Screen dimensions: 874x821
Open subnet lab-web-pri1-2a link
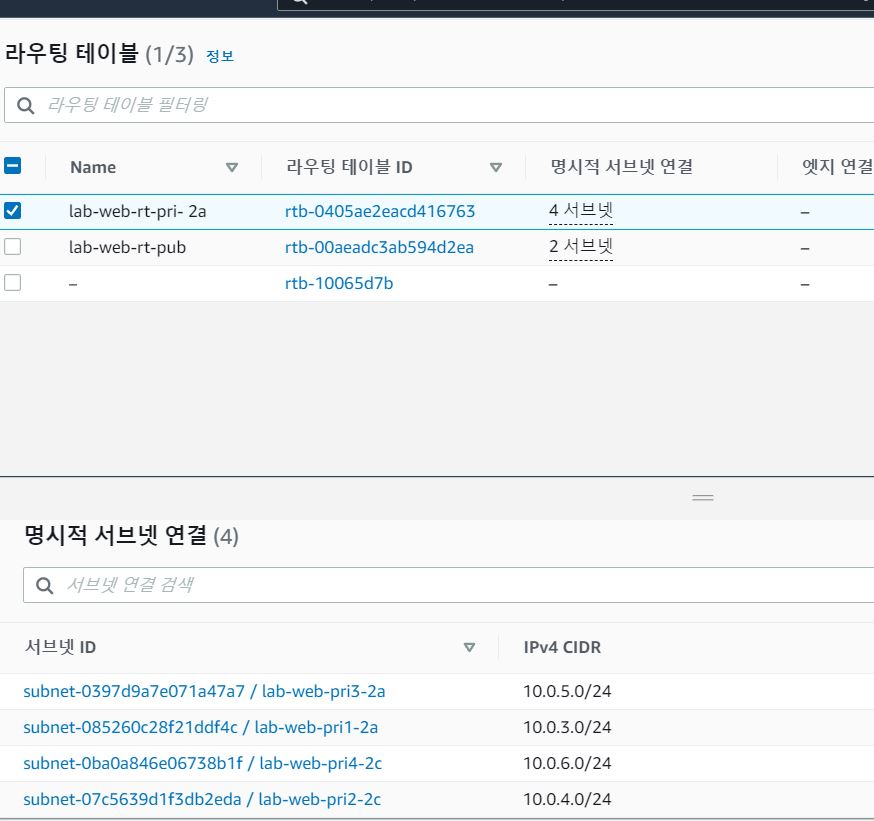click(201, 727)
